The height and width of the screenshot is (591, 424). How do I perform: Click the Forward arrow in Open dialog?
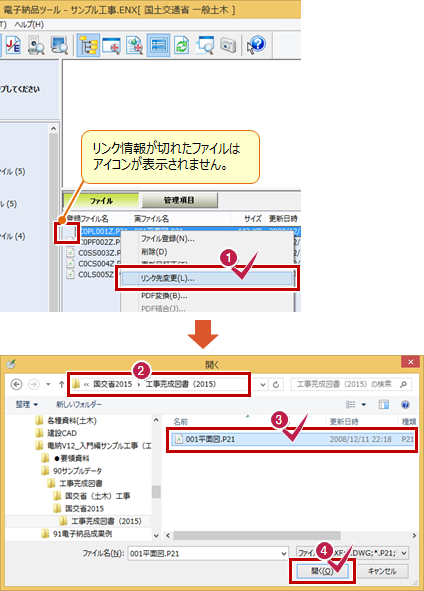pyautogui.click(x=34, y=384)
